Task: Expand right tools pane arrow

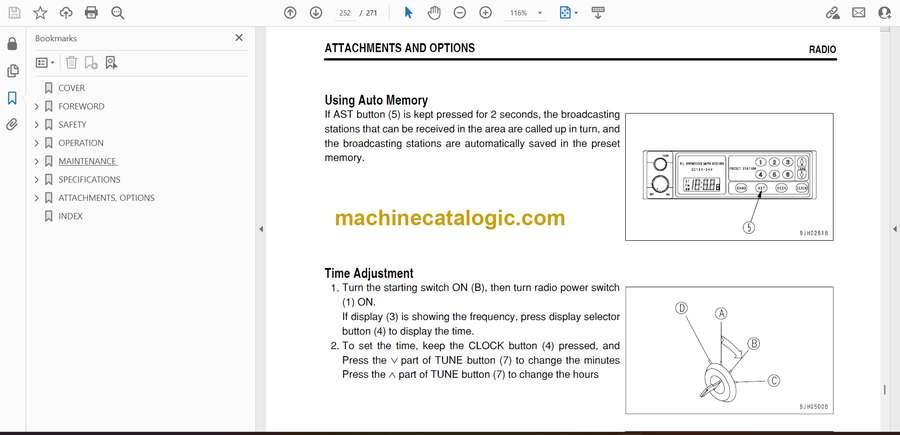Action: [895, 229]
